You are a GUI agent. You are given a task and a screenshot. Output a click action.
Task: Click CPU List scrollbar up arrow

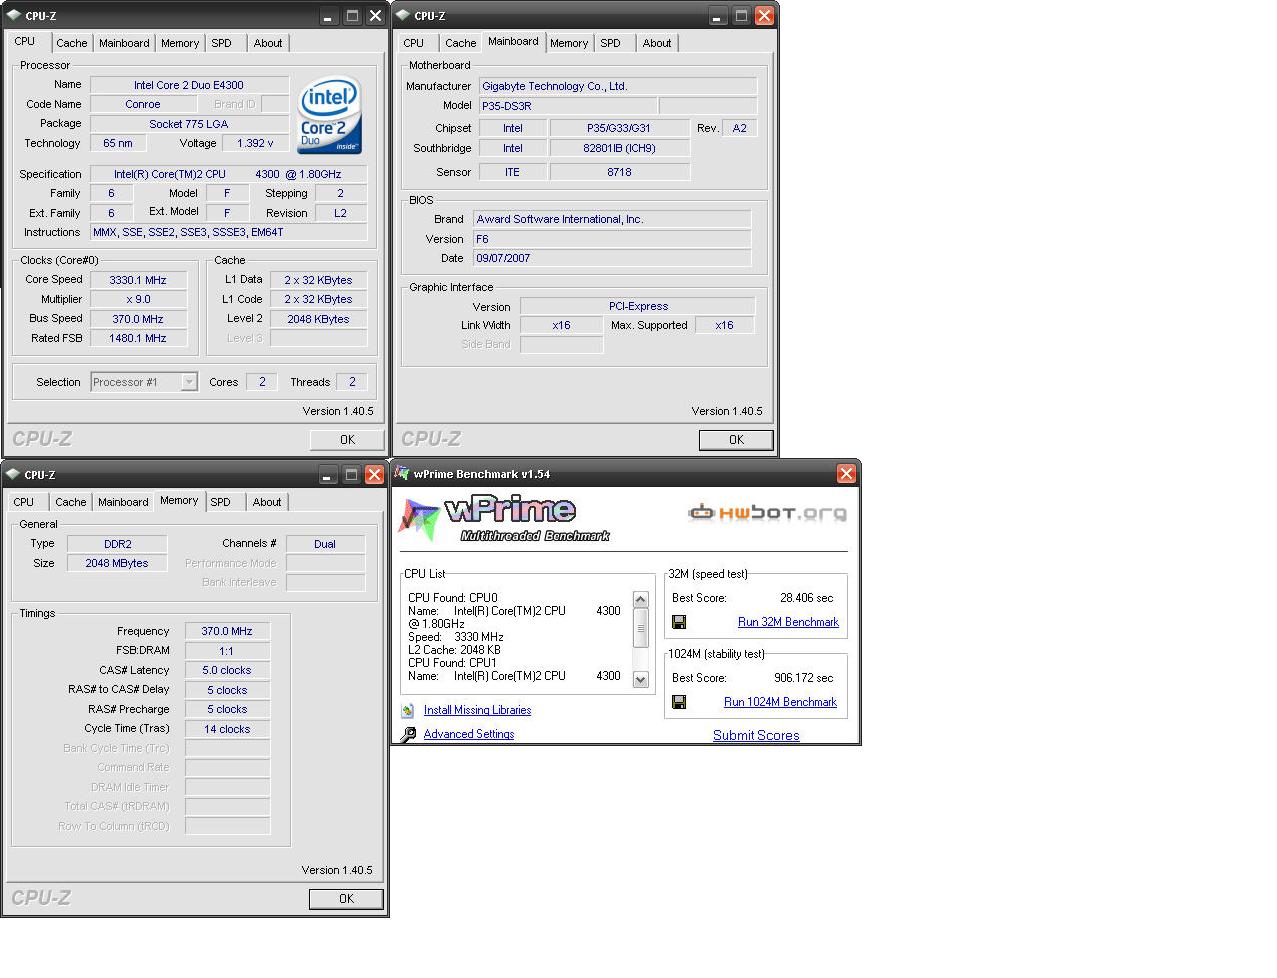[641, 600]
